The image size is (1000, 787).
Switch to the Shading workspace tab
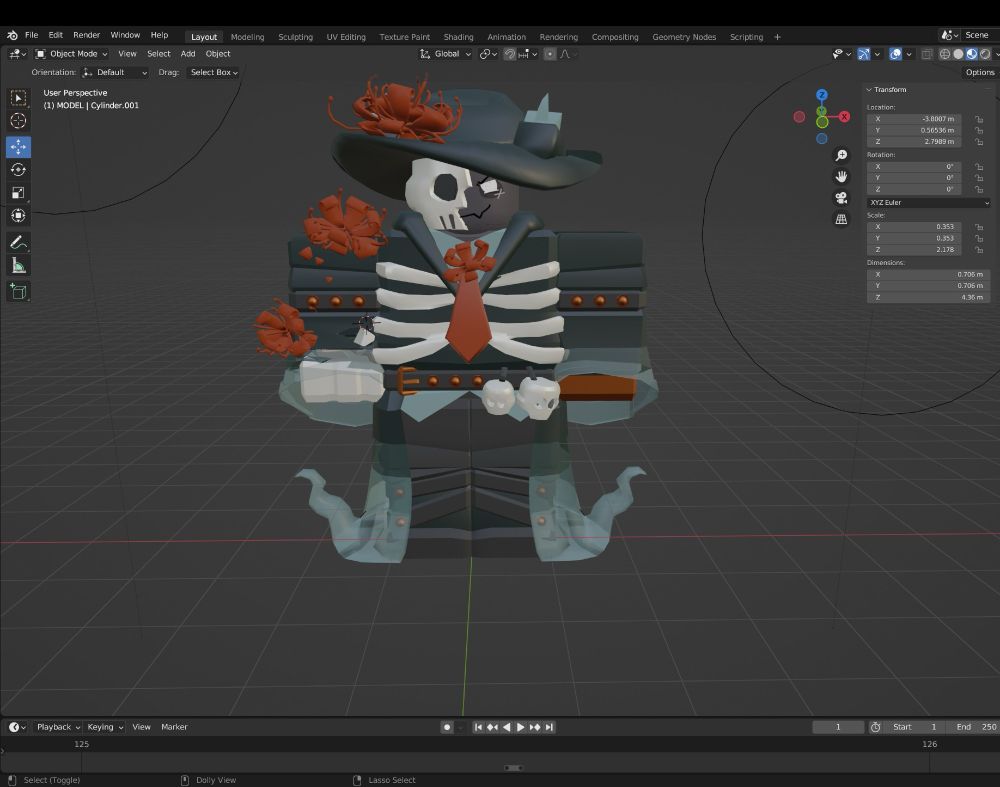459,37
